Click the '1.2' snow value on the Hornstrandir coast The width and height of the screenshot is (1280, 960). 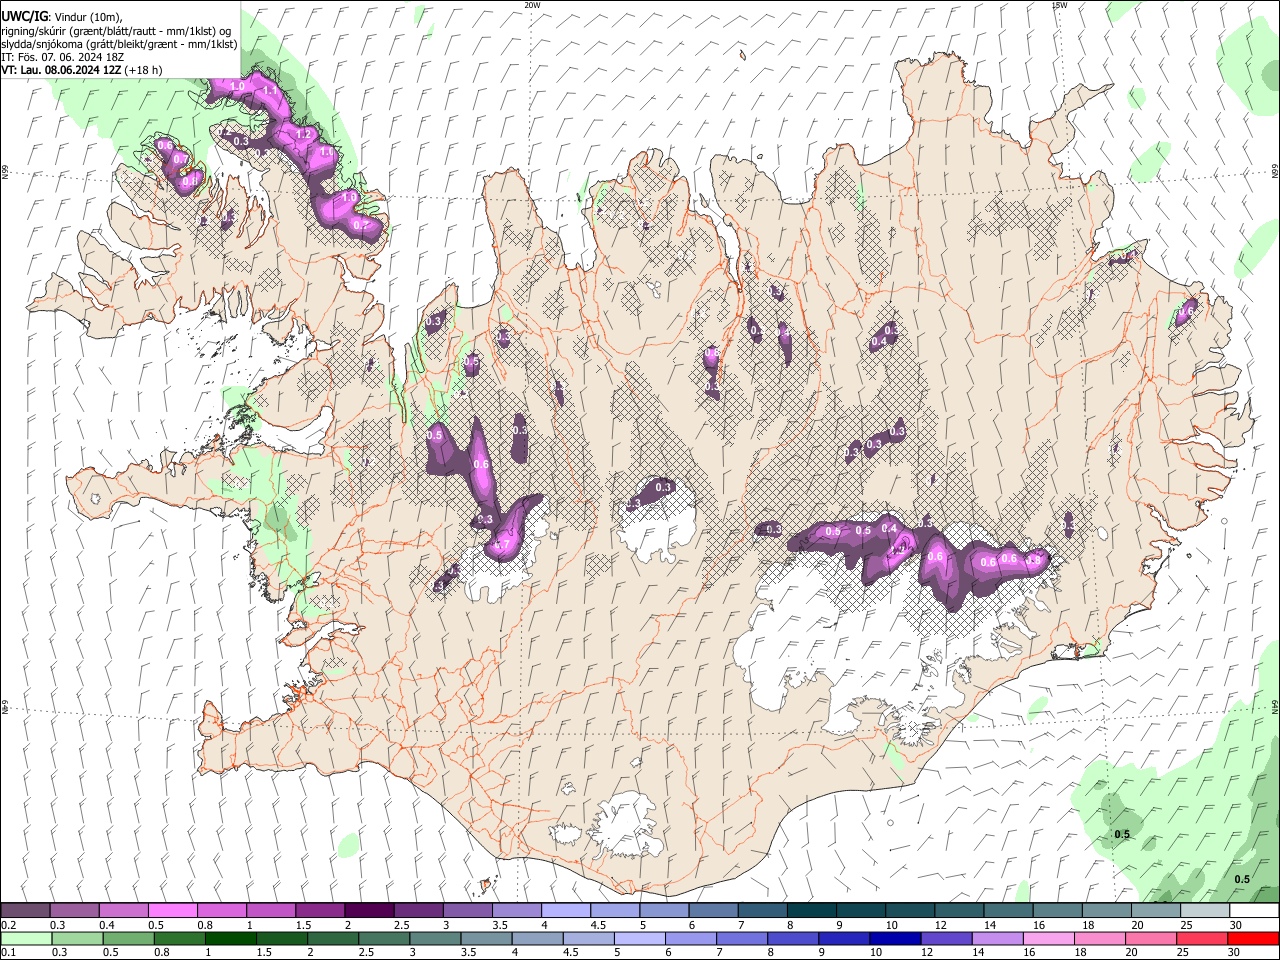(x=305, y=134)
